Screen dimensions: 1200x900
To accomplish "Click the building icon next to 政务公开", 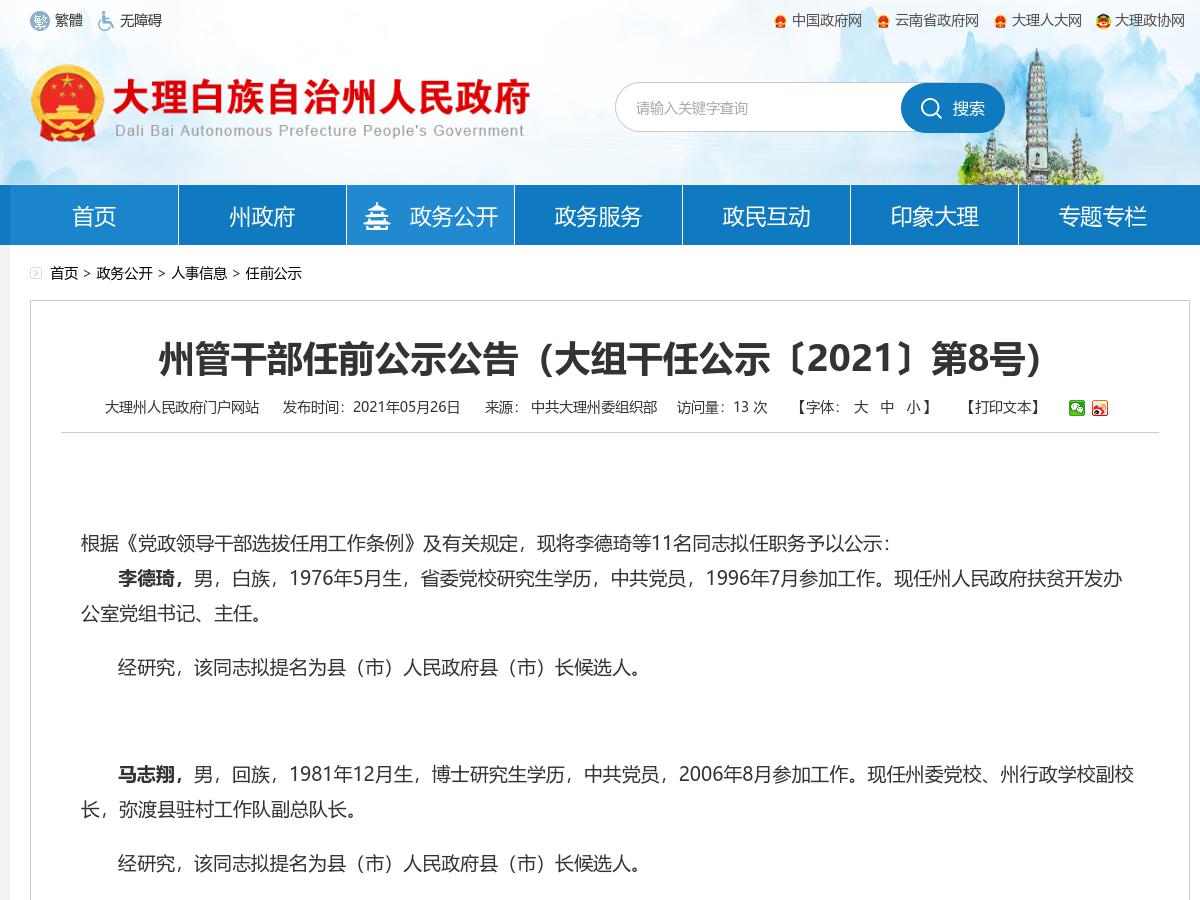I will [377, 214].
